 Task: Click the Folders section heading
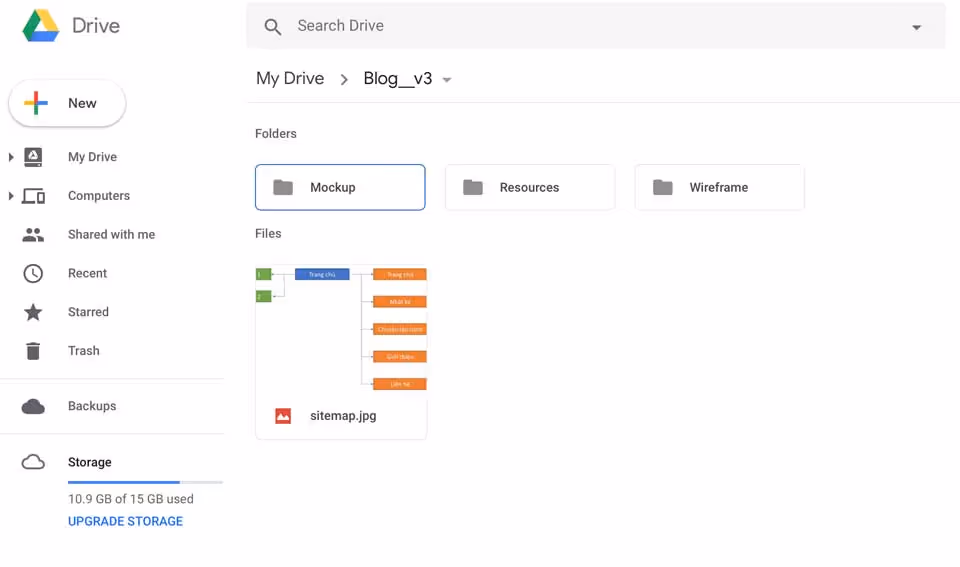click(276, 133)
